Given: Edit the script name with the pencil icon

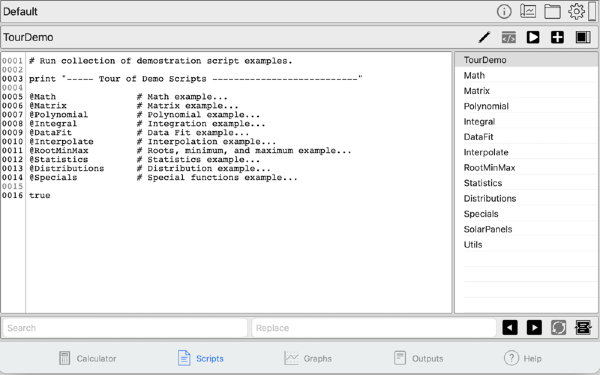Looking at the screenshot, I should tap(484, 37).
